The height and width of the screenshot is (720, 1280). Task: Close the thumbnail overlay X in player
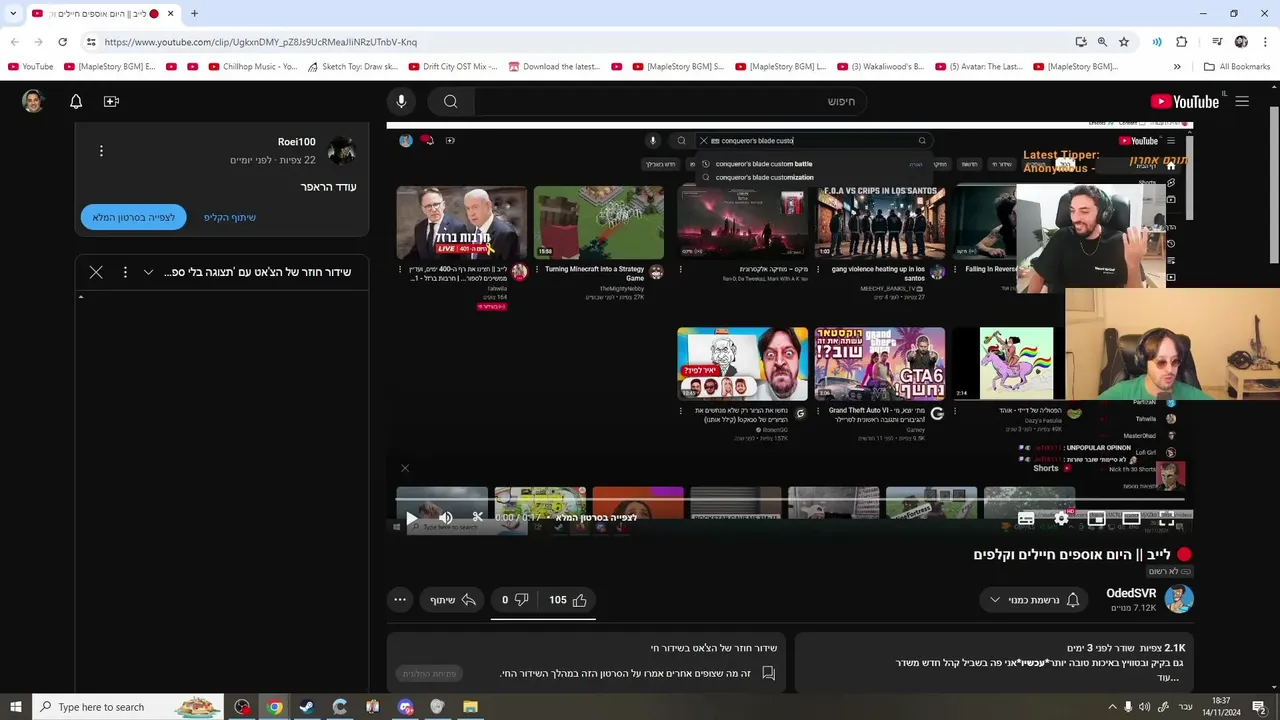405,468
